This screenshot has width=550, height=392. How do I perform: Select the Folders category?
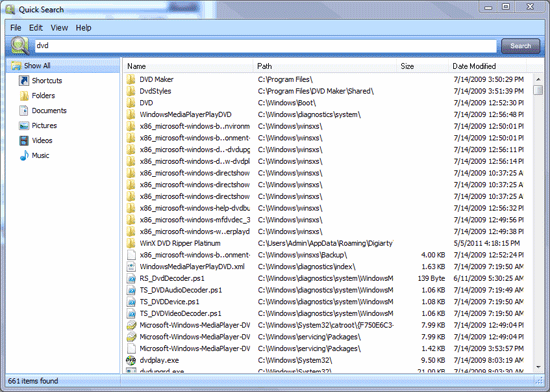click(43, 96)
